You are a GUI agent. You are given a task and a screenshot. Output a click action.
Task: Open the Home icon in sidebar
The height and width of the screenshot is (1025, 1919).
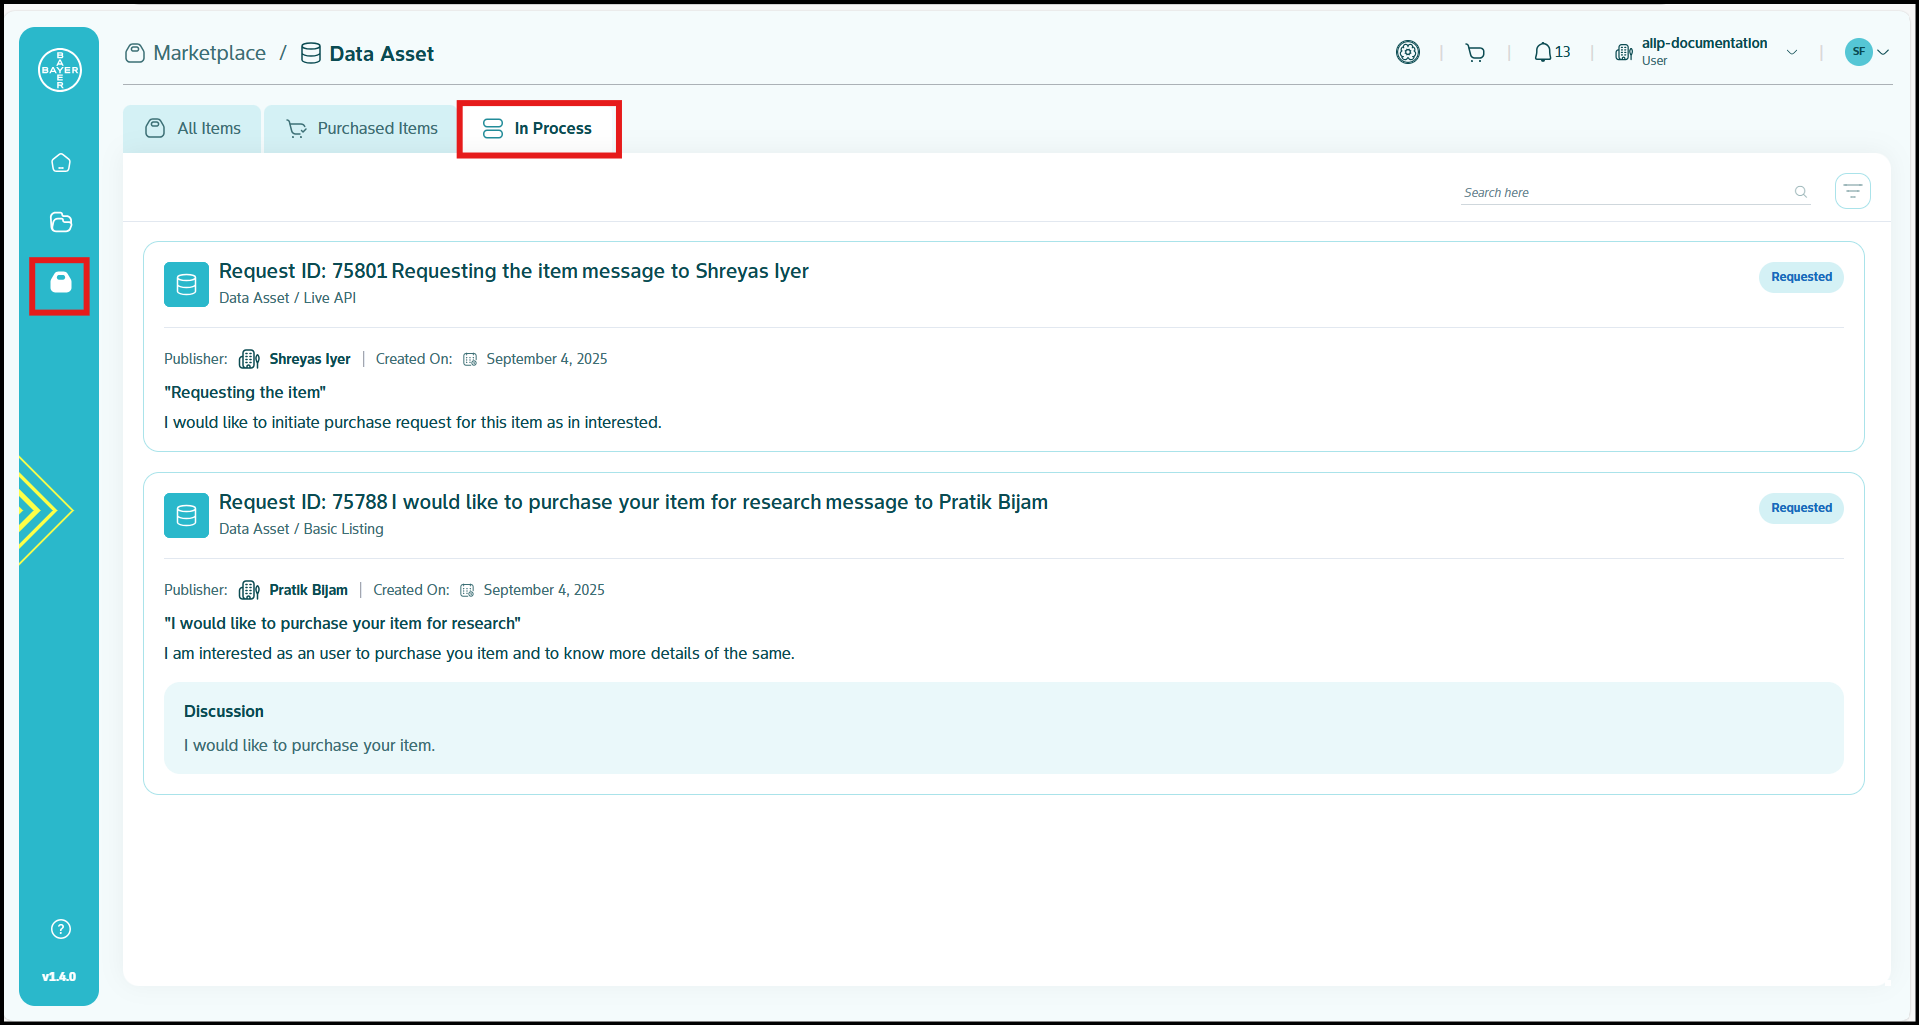[61, 163]
